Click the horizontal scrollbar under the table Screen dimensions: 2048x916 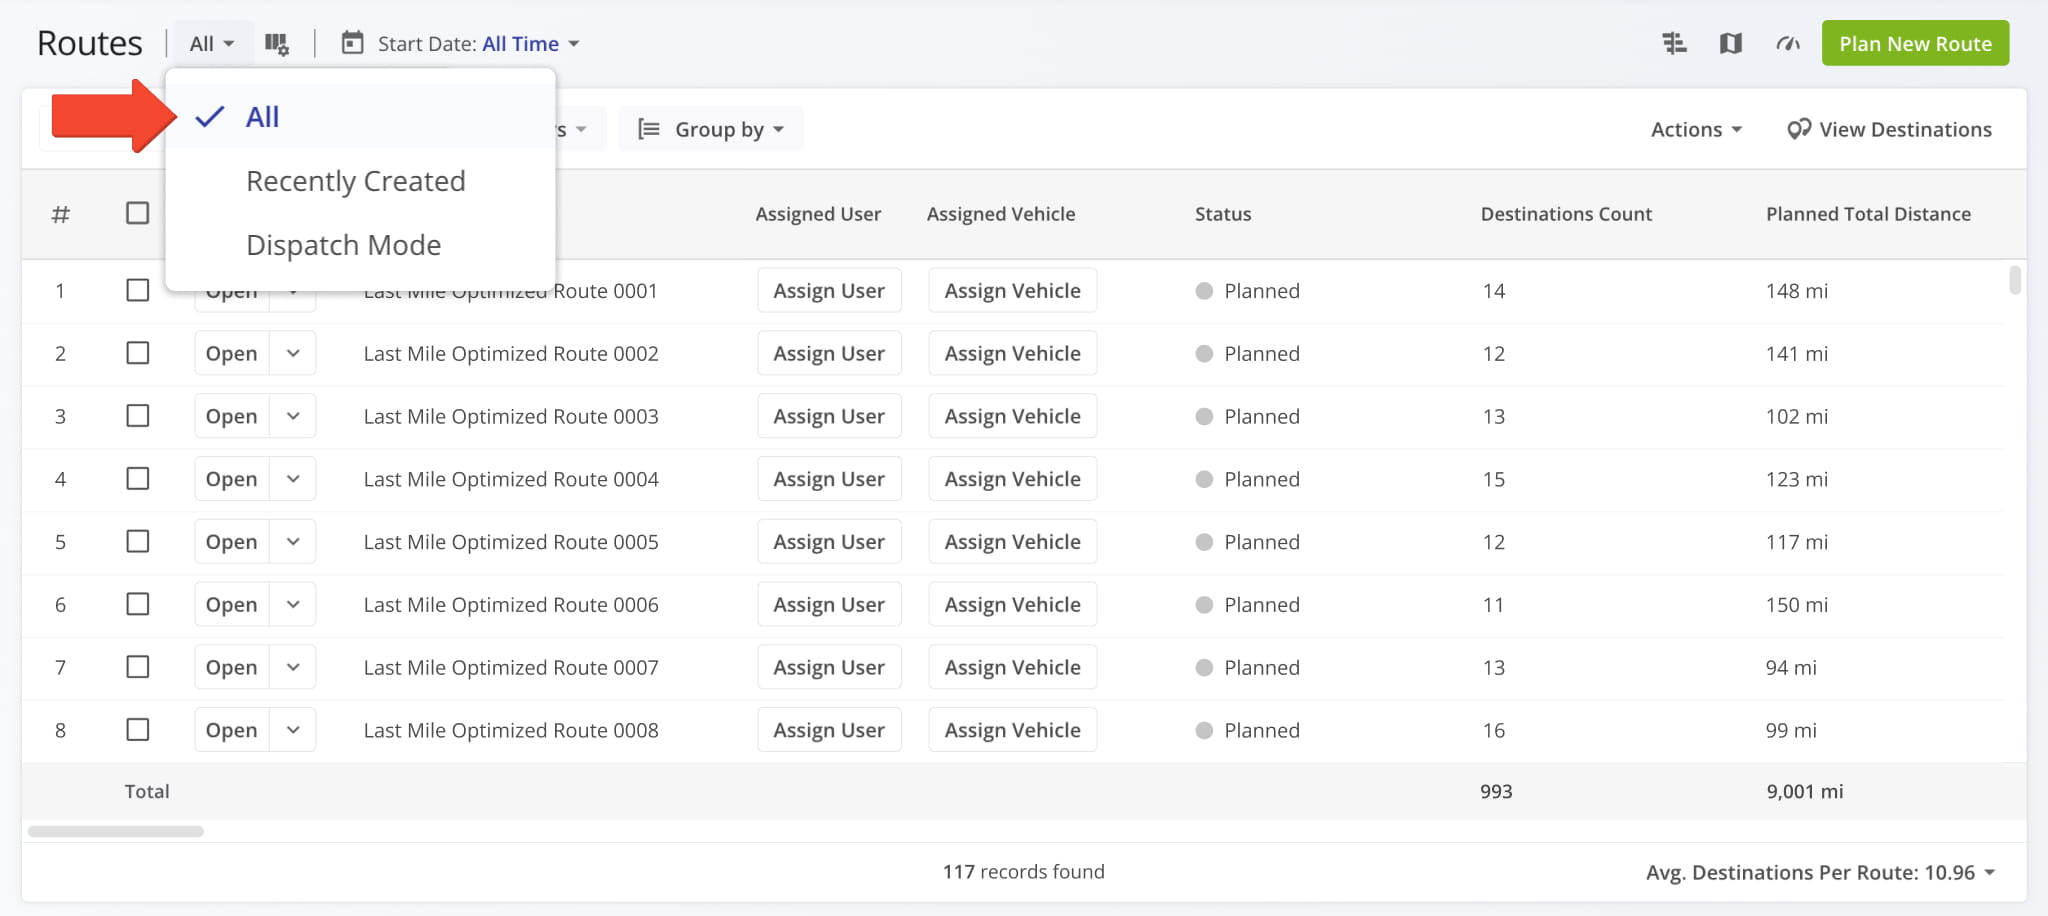(x=116, y=831)
